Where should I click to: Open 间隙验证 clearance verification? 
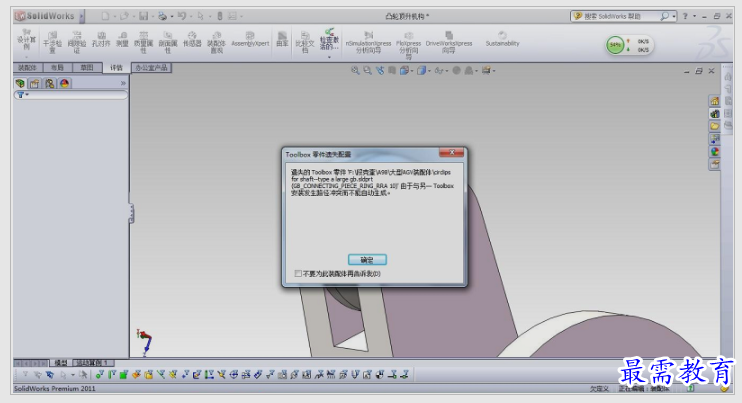click(77, 42)
